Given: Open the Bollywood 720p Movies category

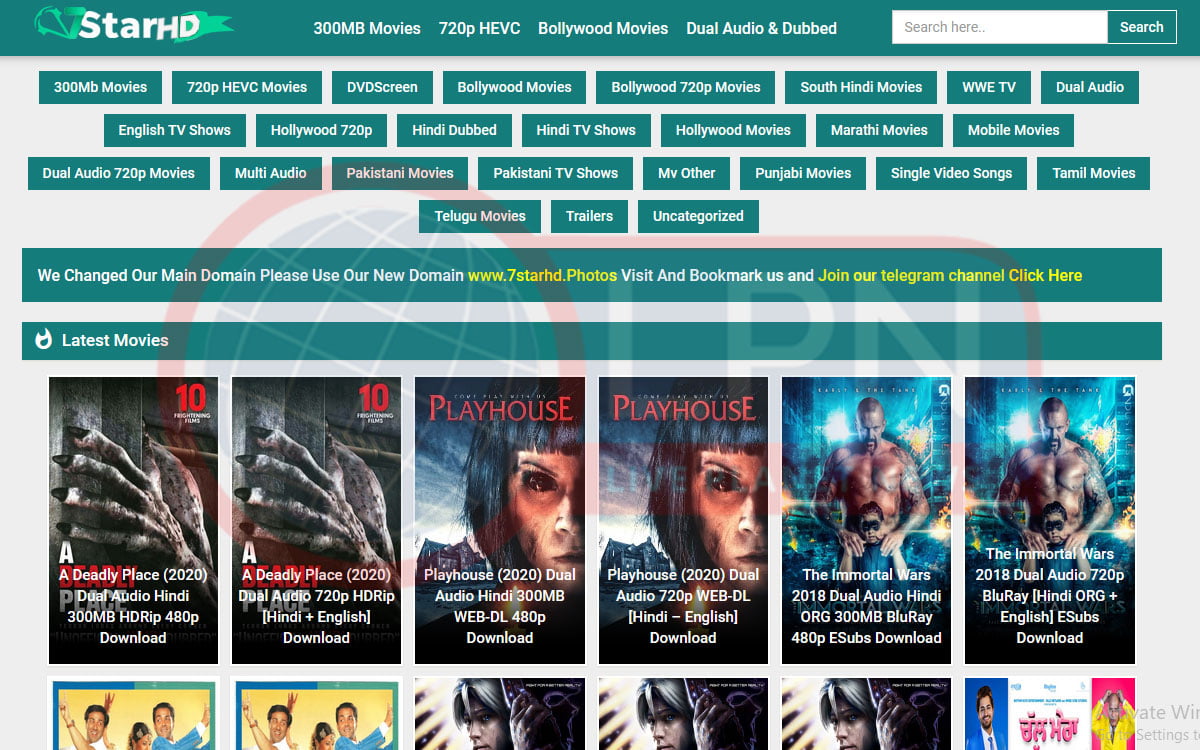Looking at the screenshot, I should [x=686, y=87].
